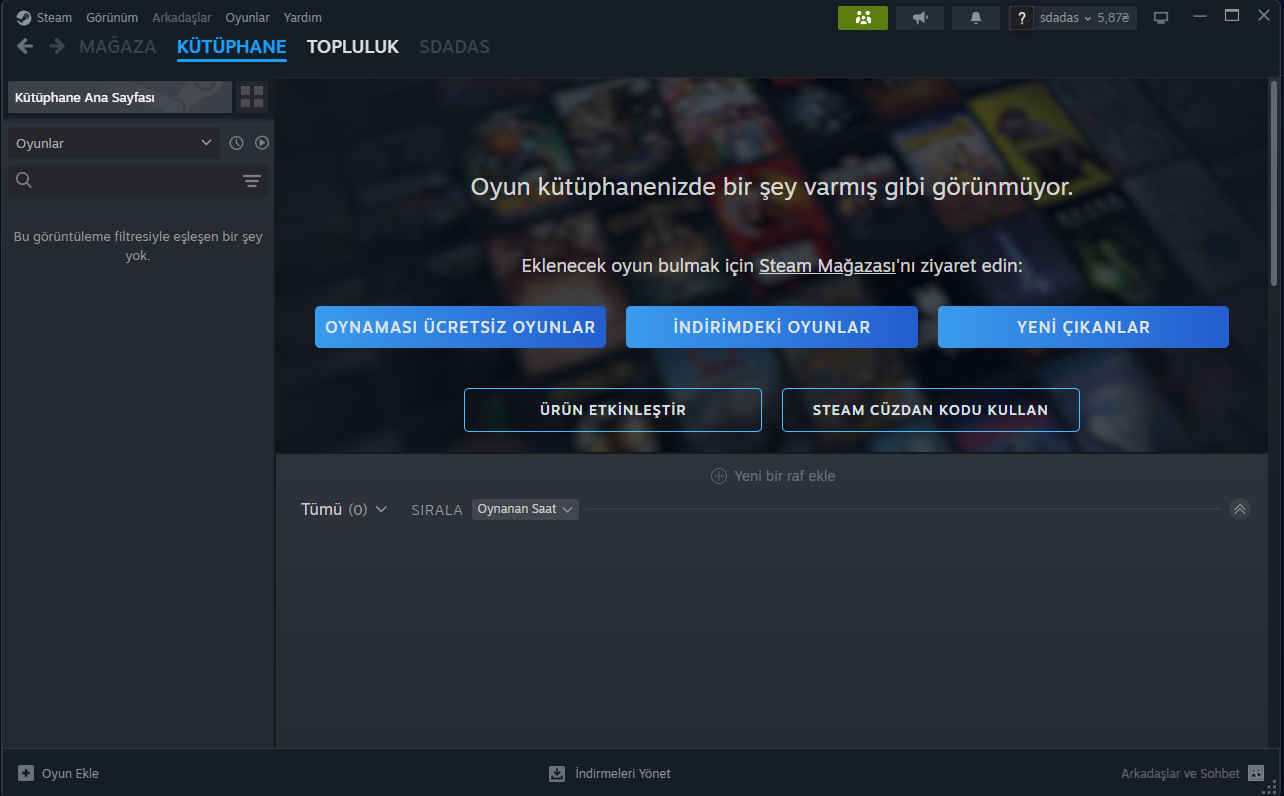Collapse the shelf with the double-chevron icon

1240,510
